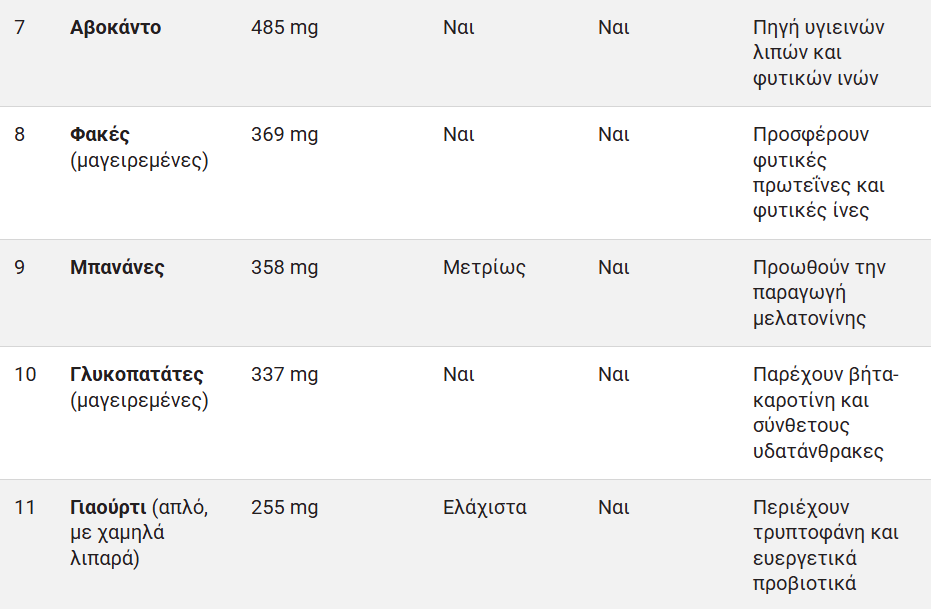931x609 pixels.
Task: Select the Φακές food name cell
Action: 100,135
